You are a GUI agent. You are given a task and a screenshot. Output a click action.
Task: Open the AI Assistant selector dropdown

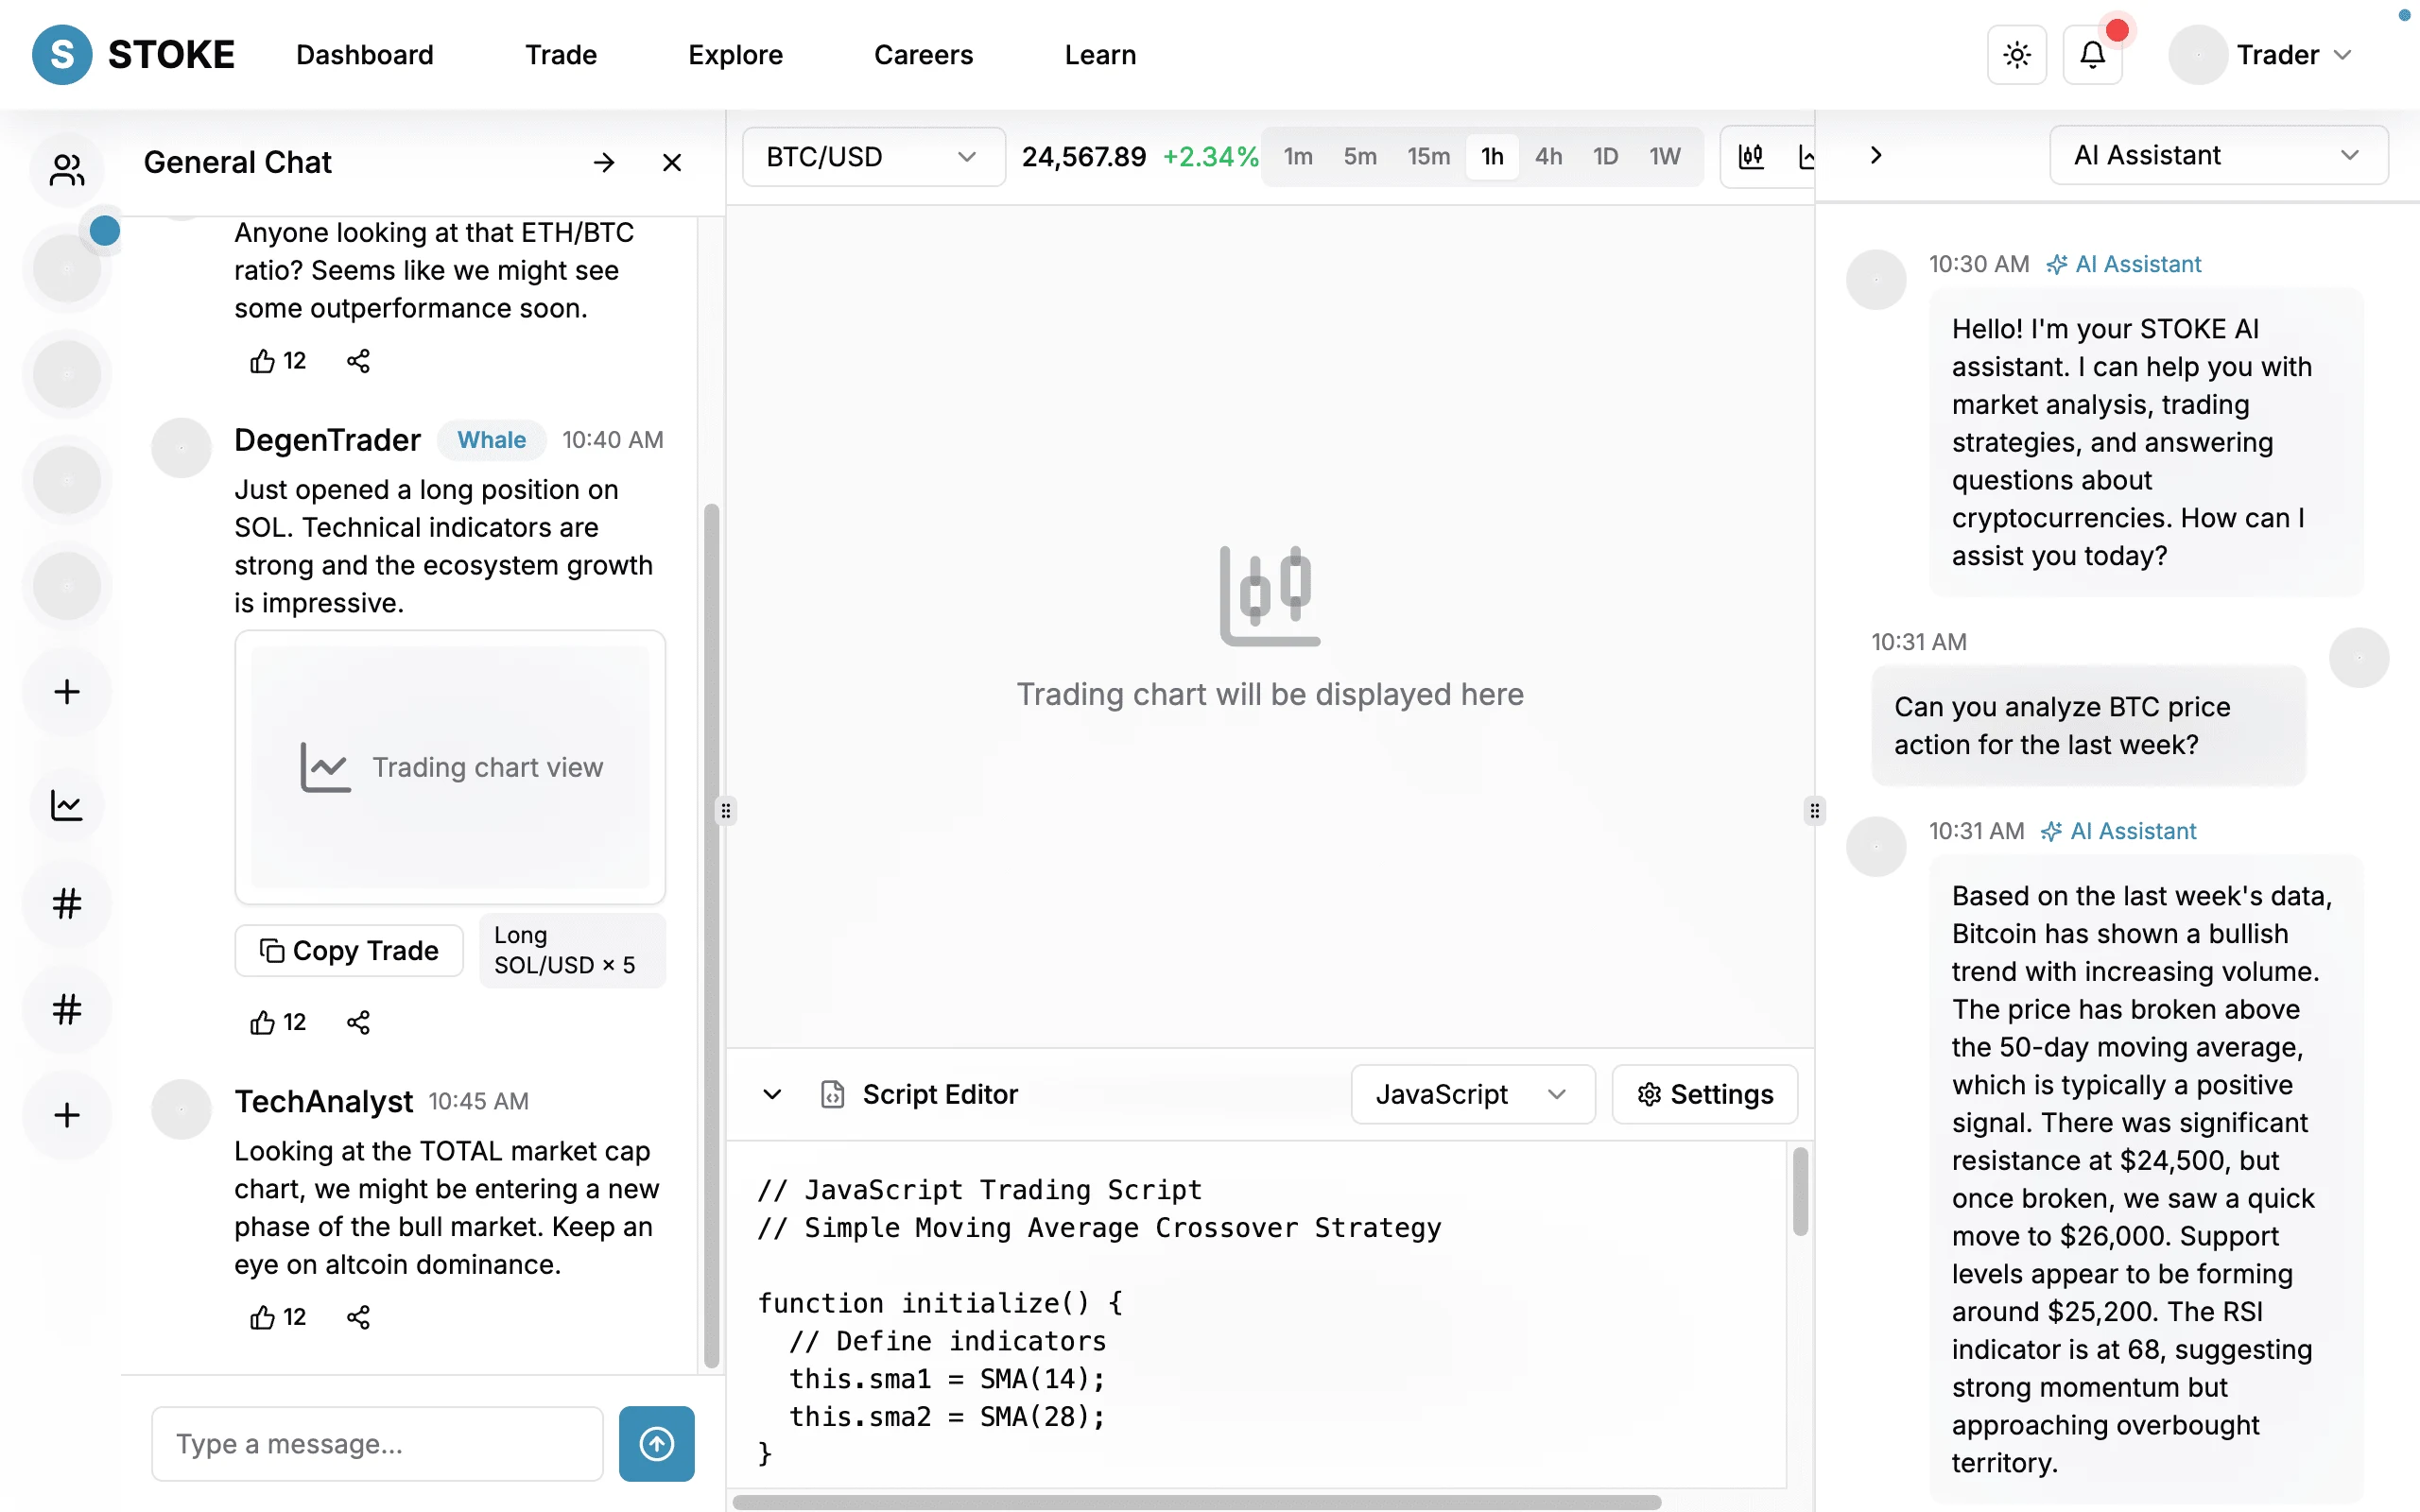click(2217, 155)
